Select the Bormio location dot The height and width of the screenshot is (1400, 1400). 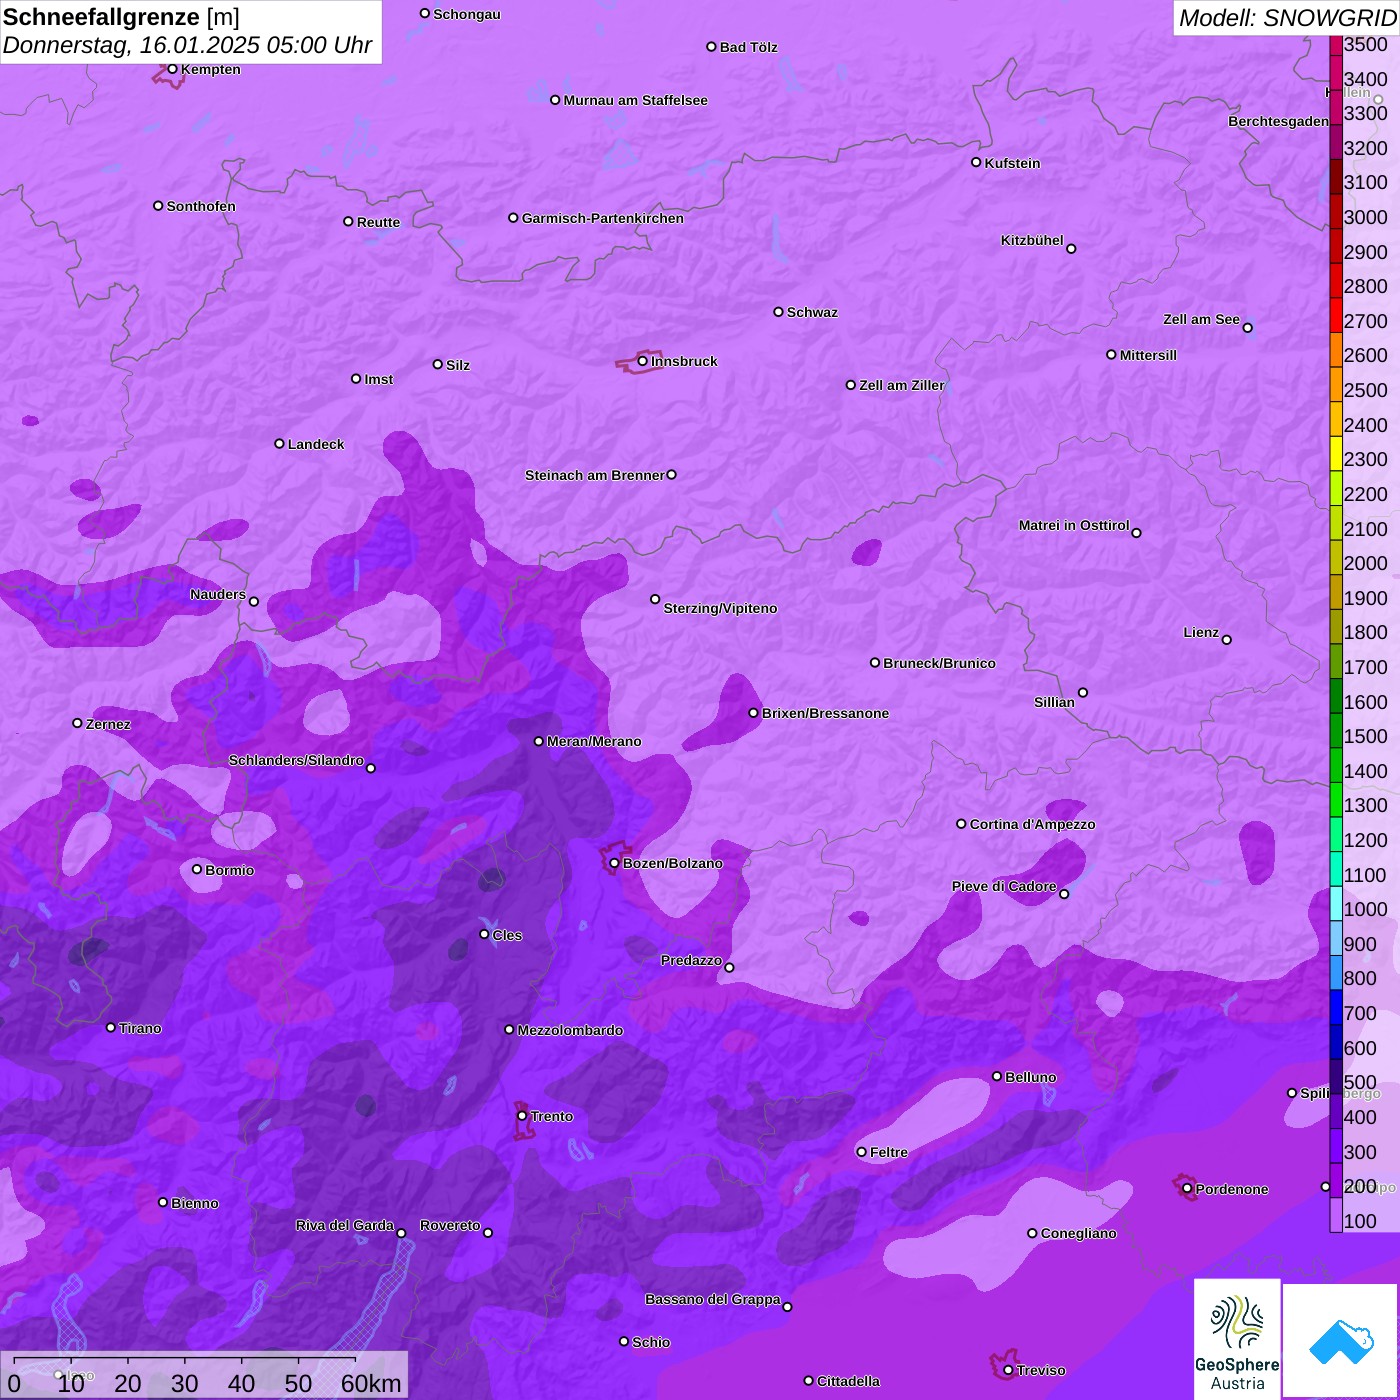tap(197, 869)
